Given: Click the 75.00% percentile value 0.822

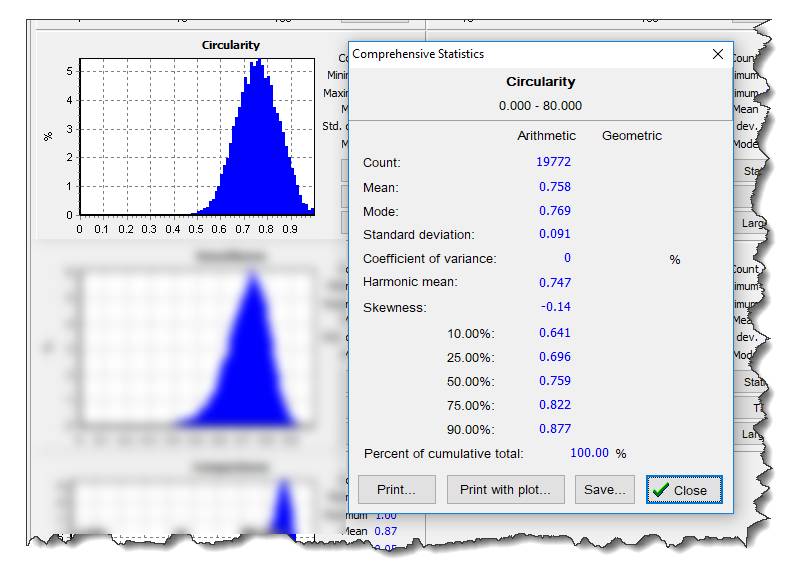Looking at the screenshot, I should (555, 405).
